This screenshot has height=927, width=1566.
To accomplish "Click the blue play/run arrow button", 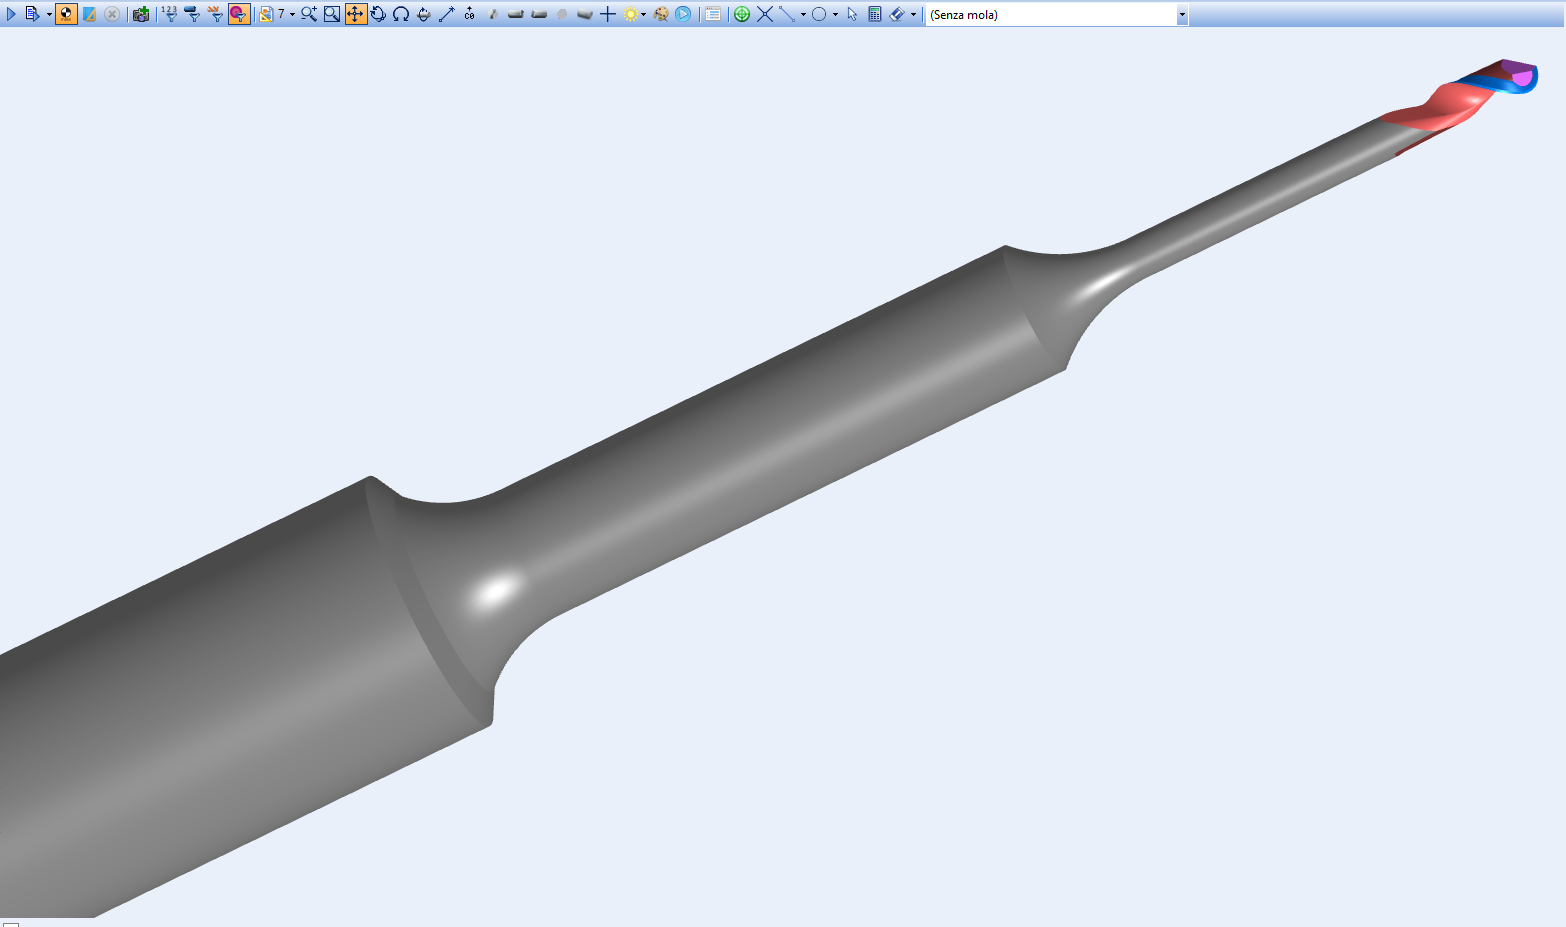I will [x=11, y=14].
